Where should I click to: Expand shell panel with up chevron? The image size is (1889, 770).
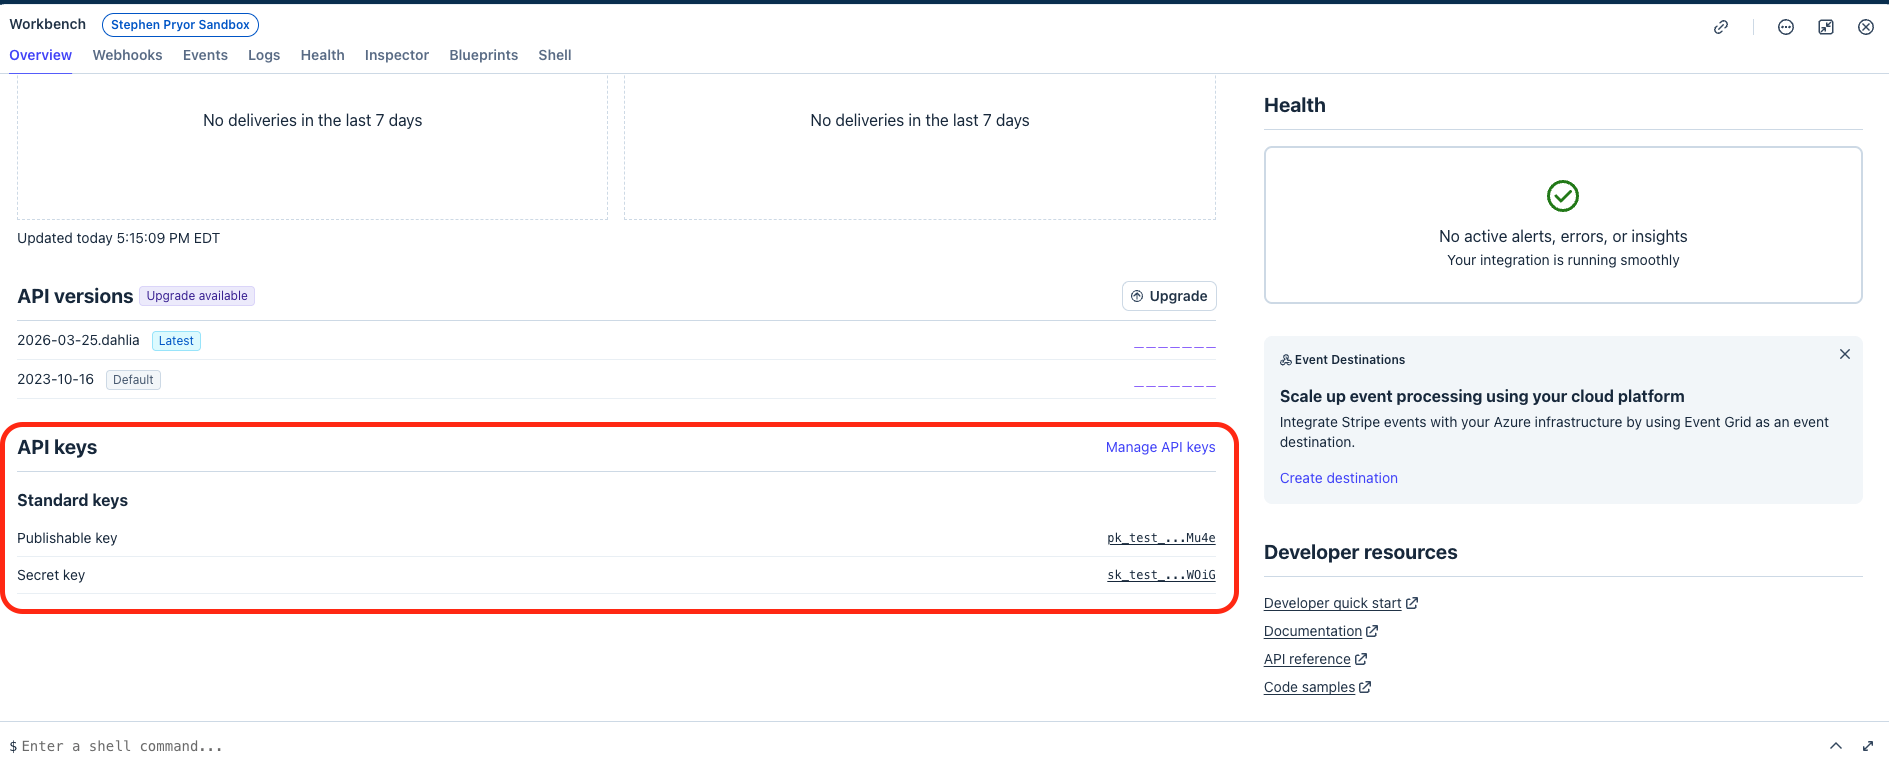(1836, 746)
